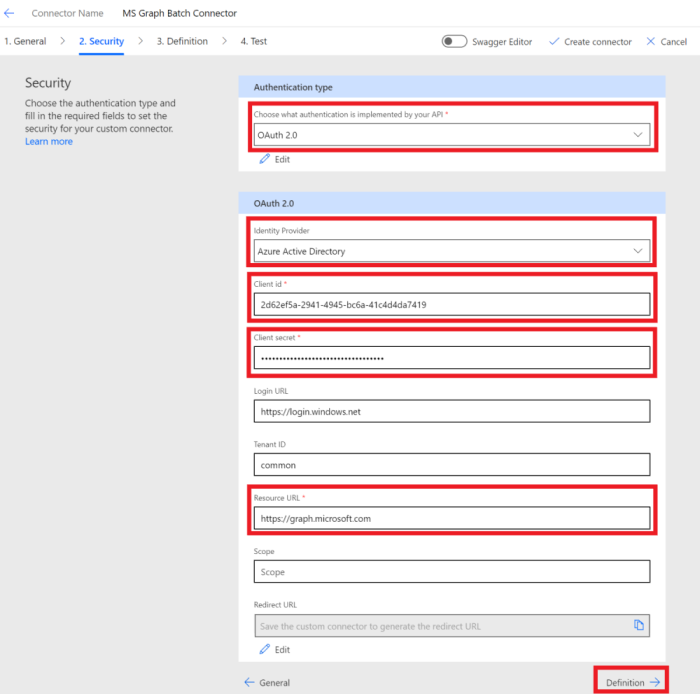Click the Tenant ID field containing common
Screen dimensions: 700x694
pos(452,465)
